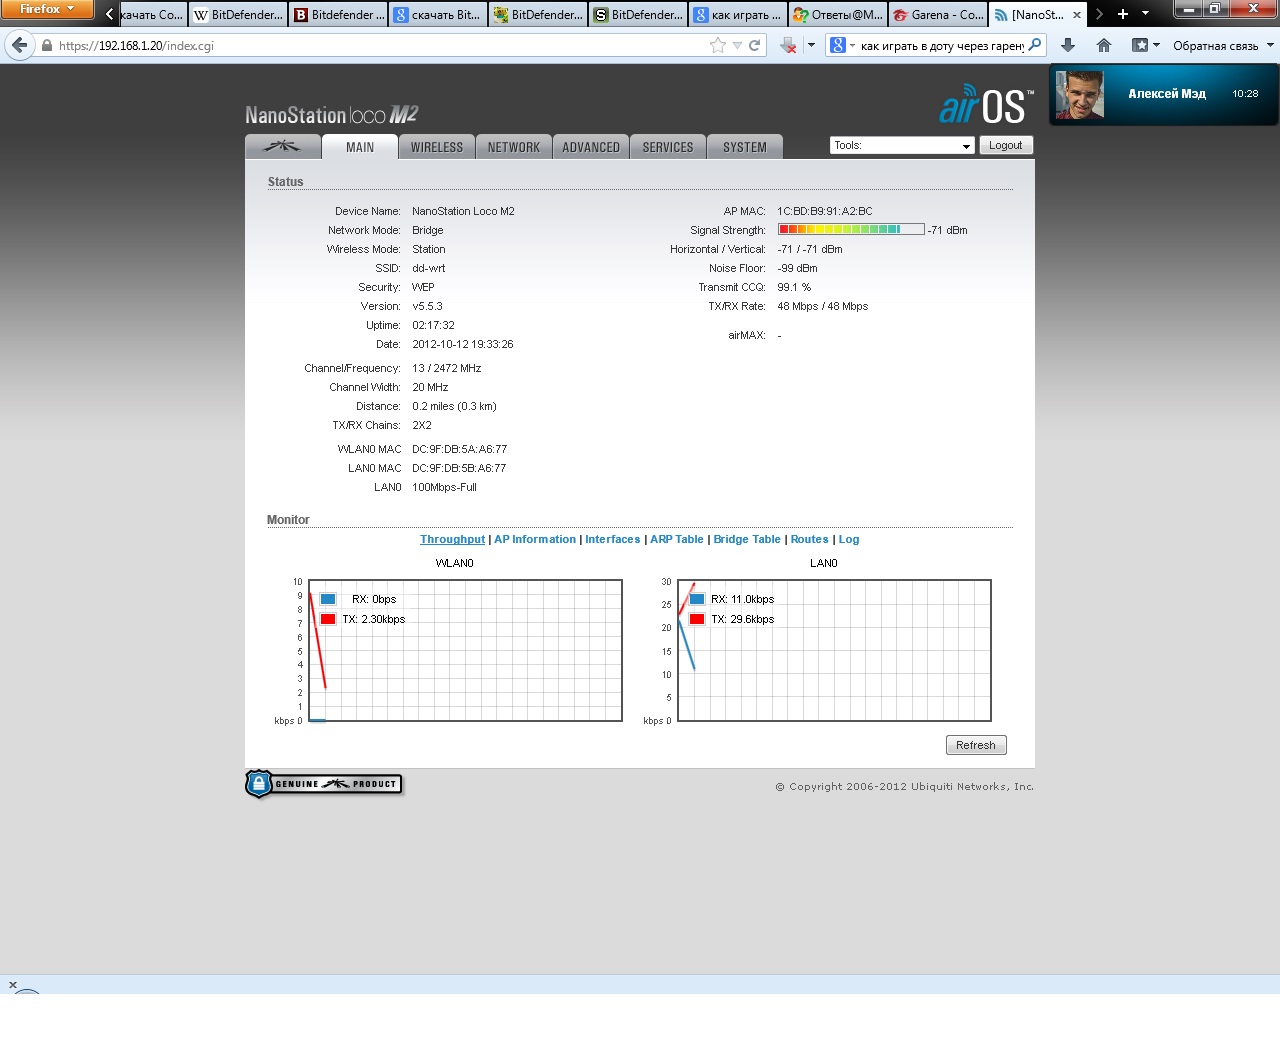The width and height of the screenshot is (1280, 1045).
Task: Open the AP Information link
Action: coord(535,539)
